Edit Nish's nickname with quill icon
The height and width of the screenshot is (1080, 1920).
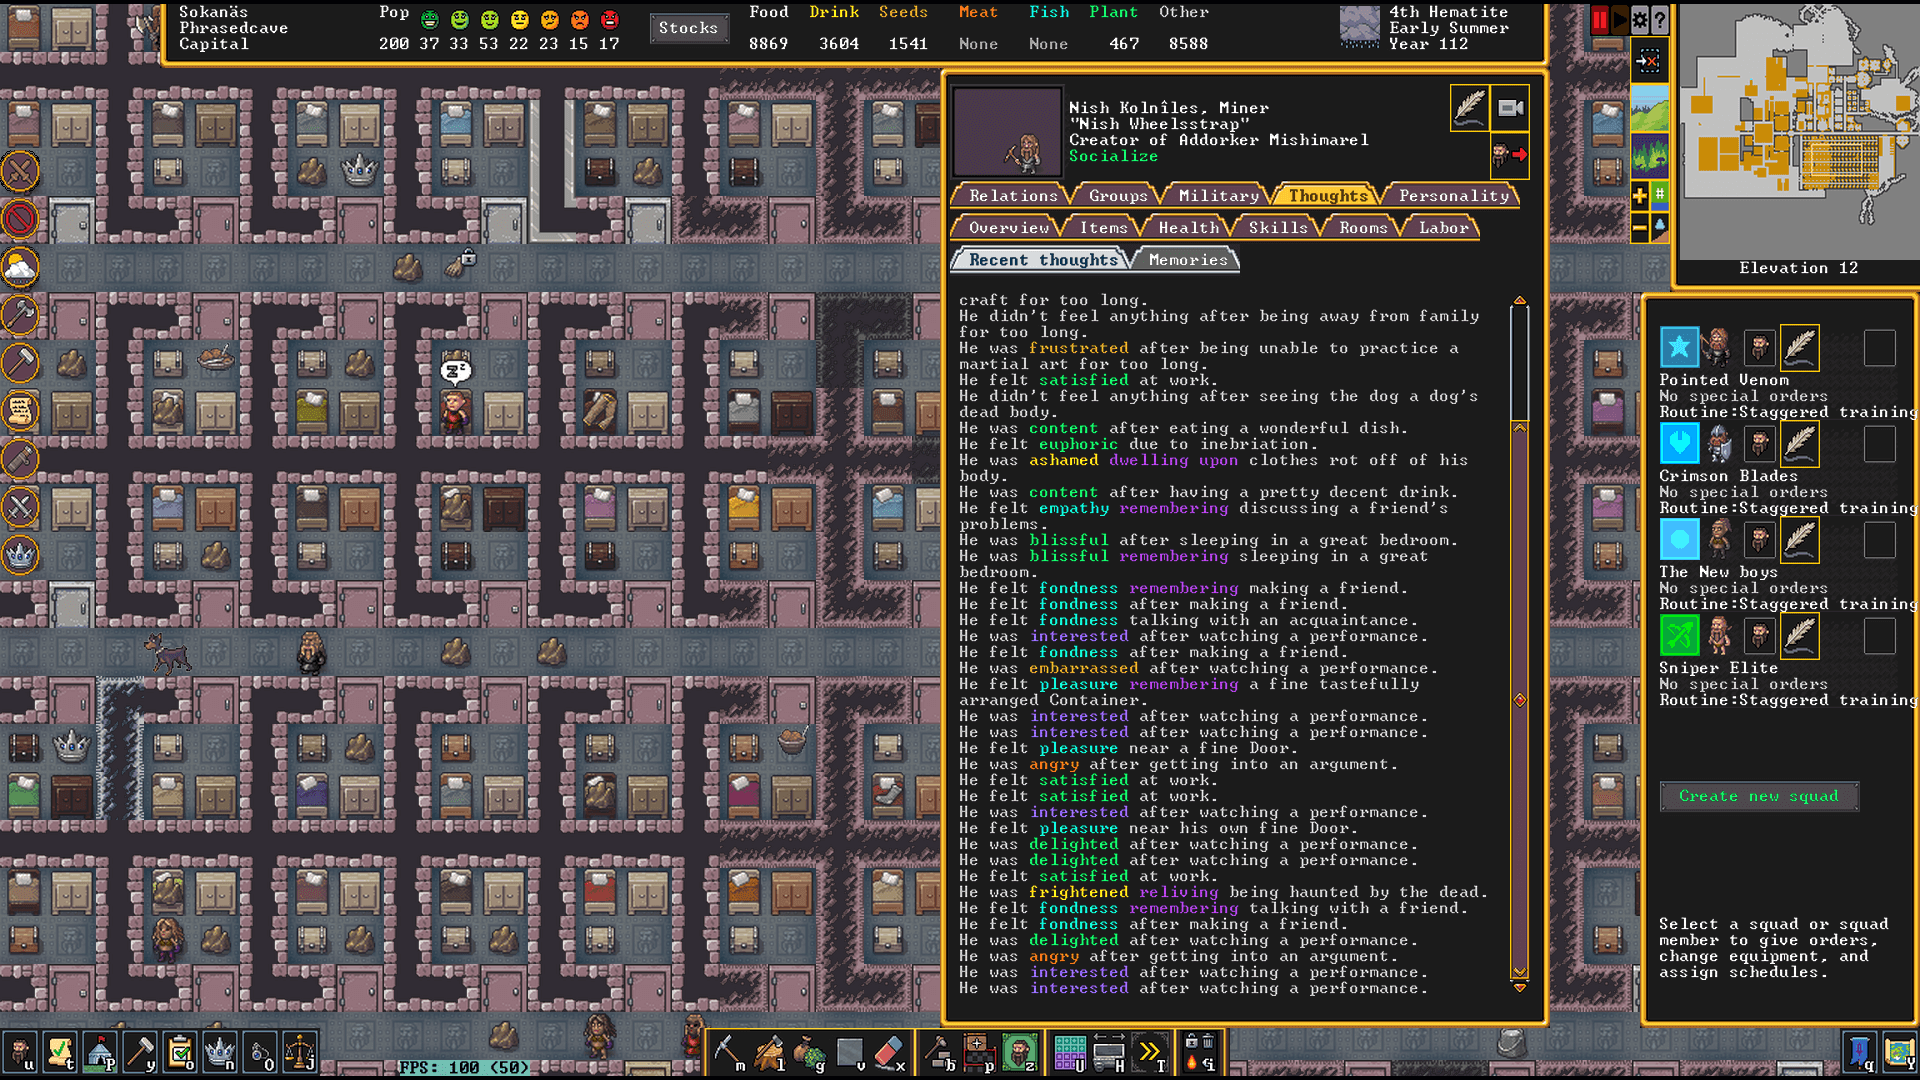1470,108
